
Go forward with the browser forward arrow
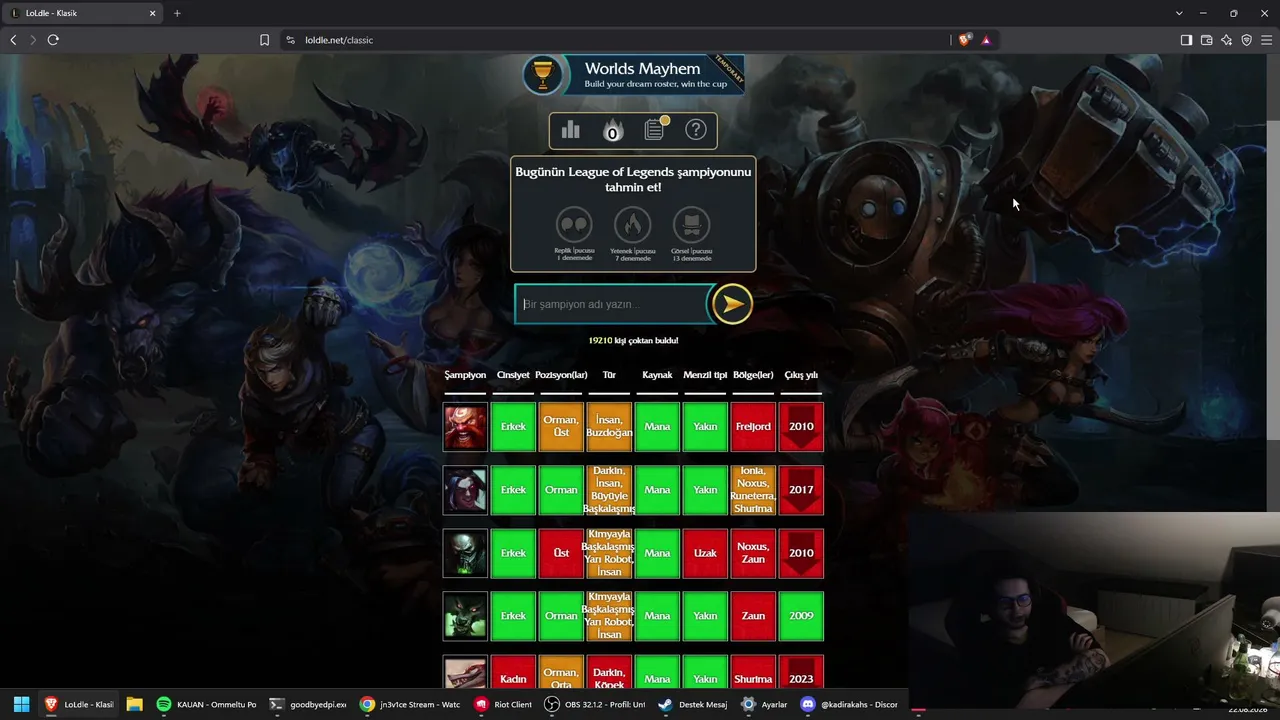point(33,40)
